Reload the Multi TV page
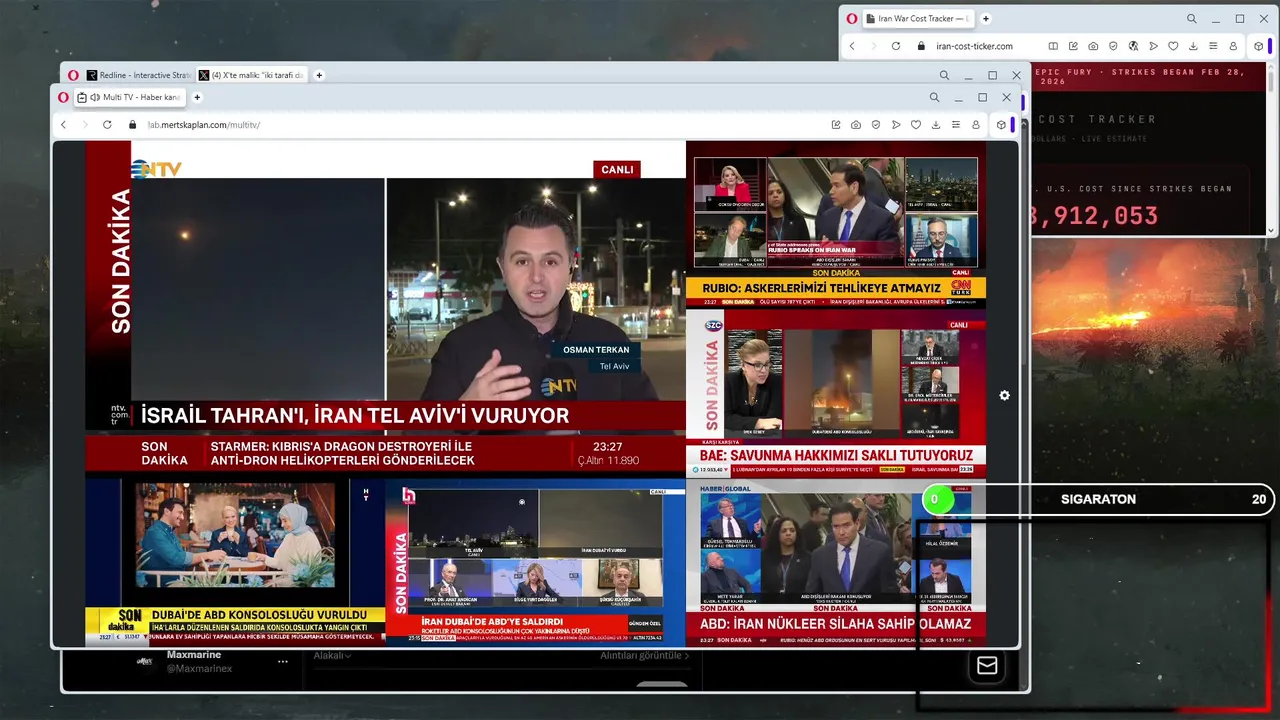 point(107,125)
